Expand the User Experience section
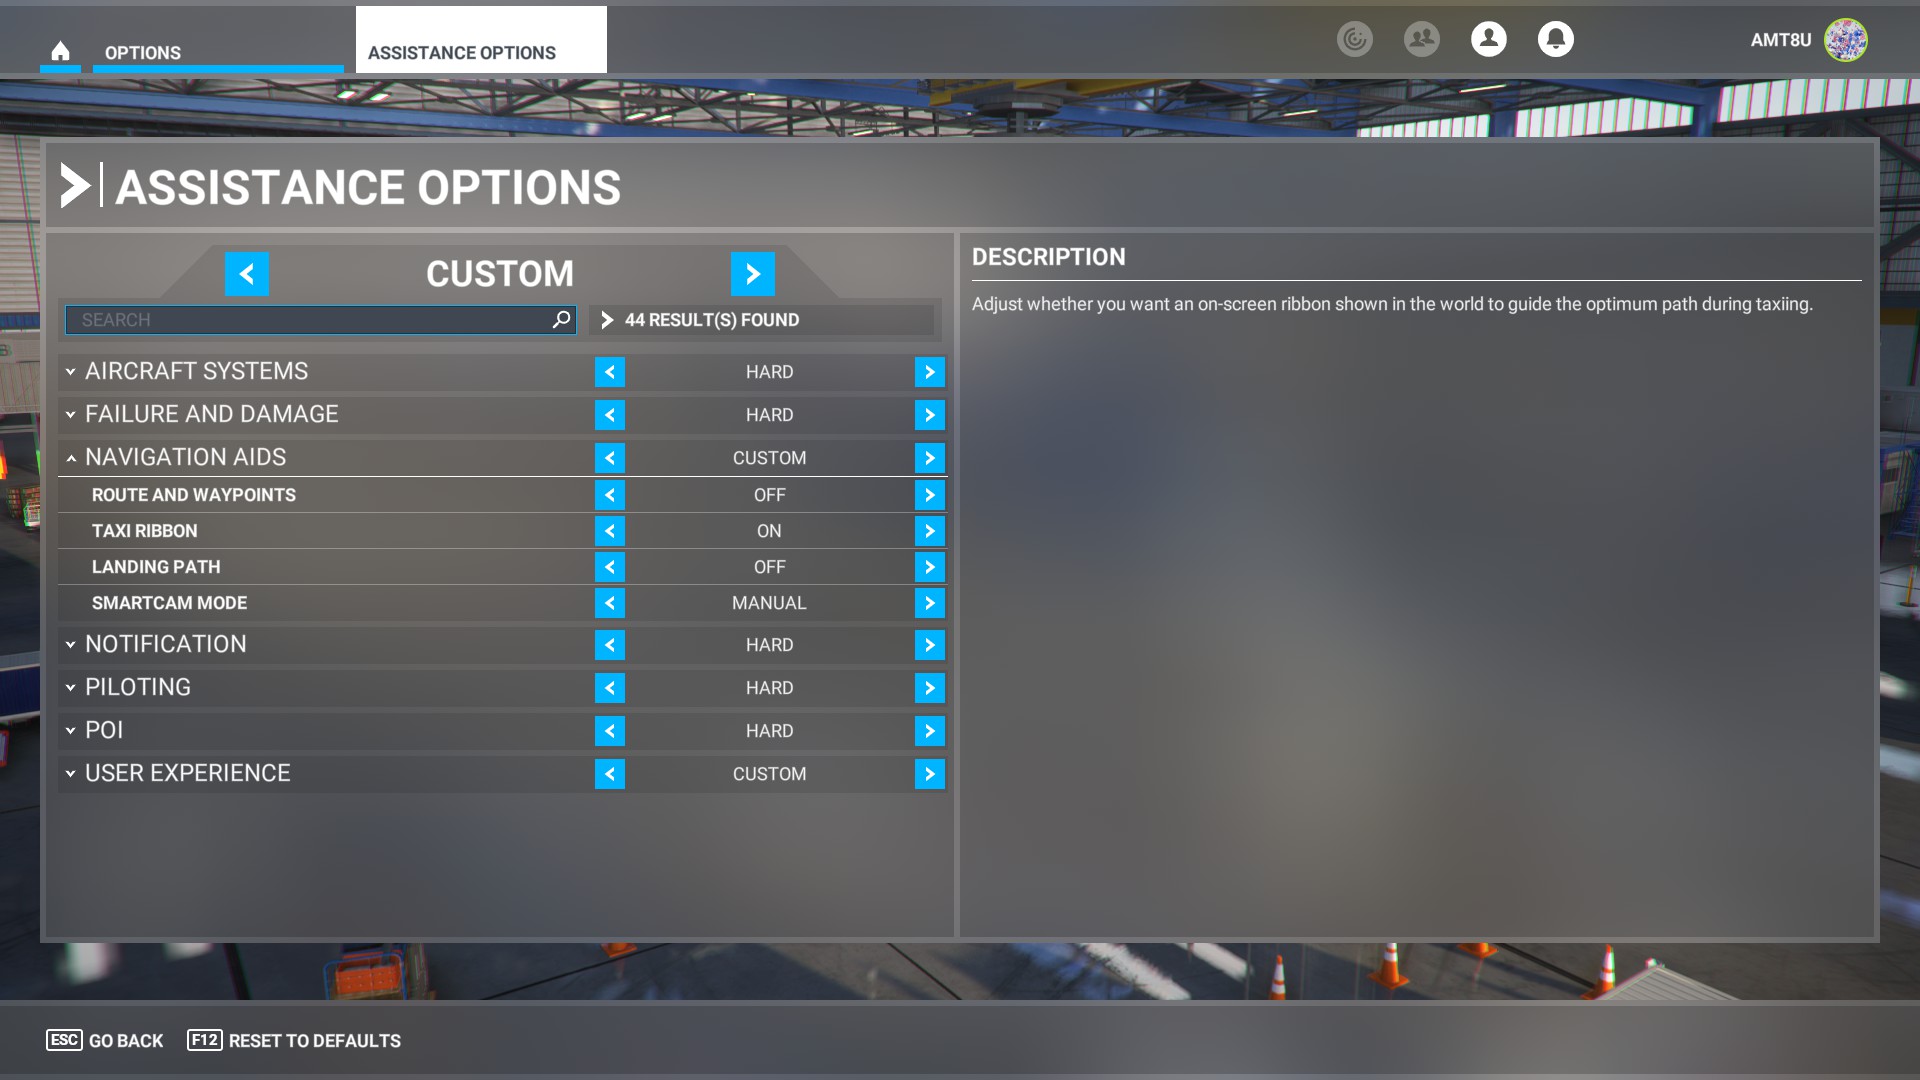The height and width of the screenshot is (1080, 1920). [69, 773]
